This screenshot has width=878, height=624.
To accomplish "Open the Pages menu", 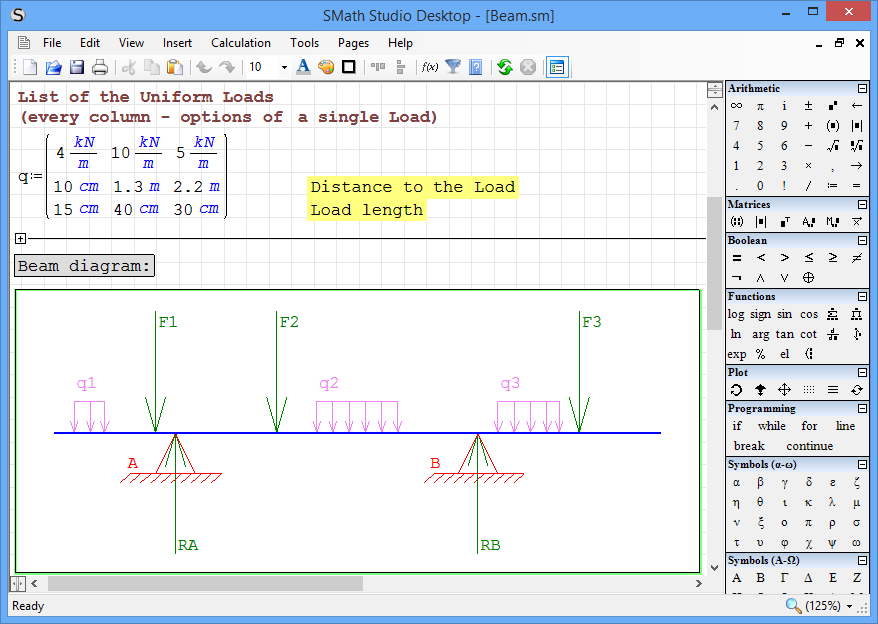I will point(353,43).
